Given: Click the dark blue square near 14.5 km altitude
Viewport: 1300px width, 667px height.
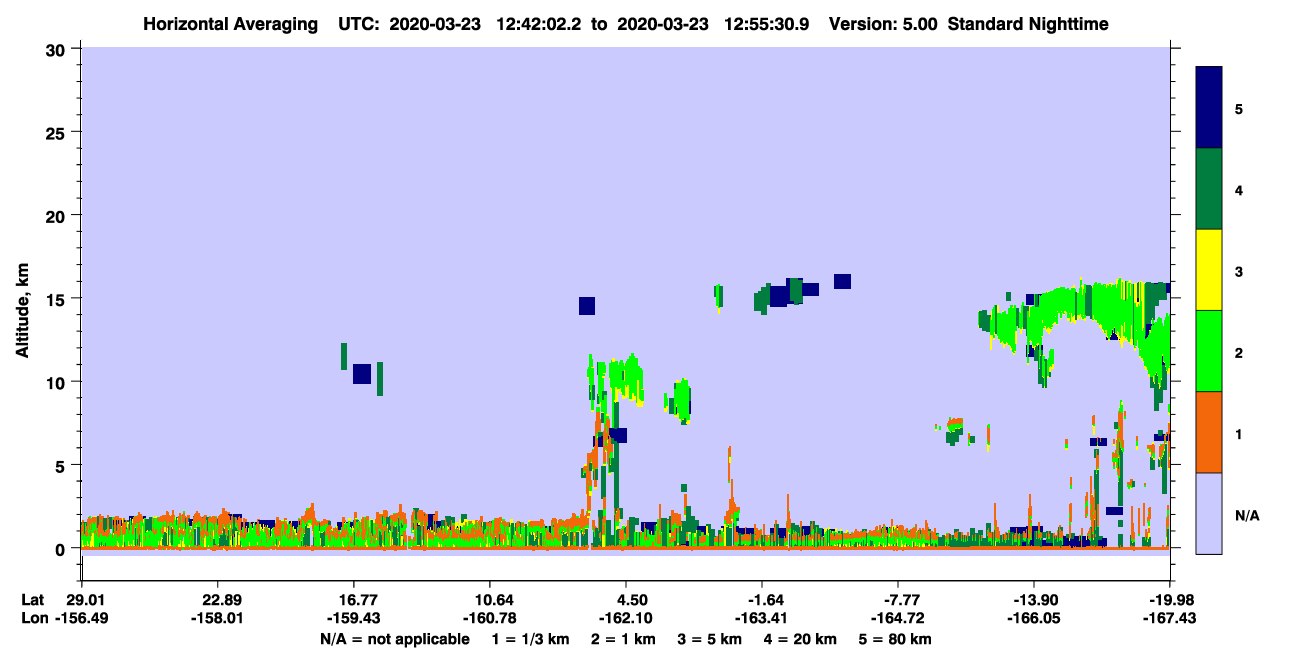Looking at the screenshot, I should click(x=587, y=306).
